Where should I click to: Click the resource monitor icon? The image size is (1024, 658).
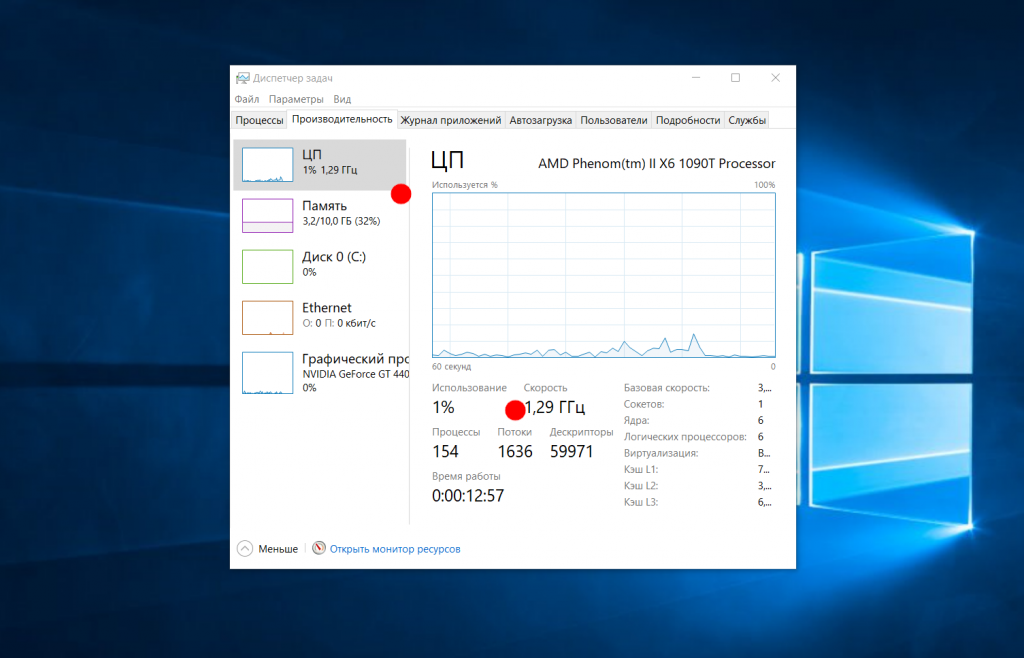pos(319,549)
